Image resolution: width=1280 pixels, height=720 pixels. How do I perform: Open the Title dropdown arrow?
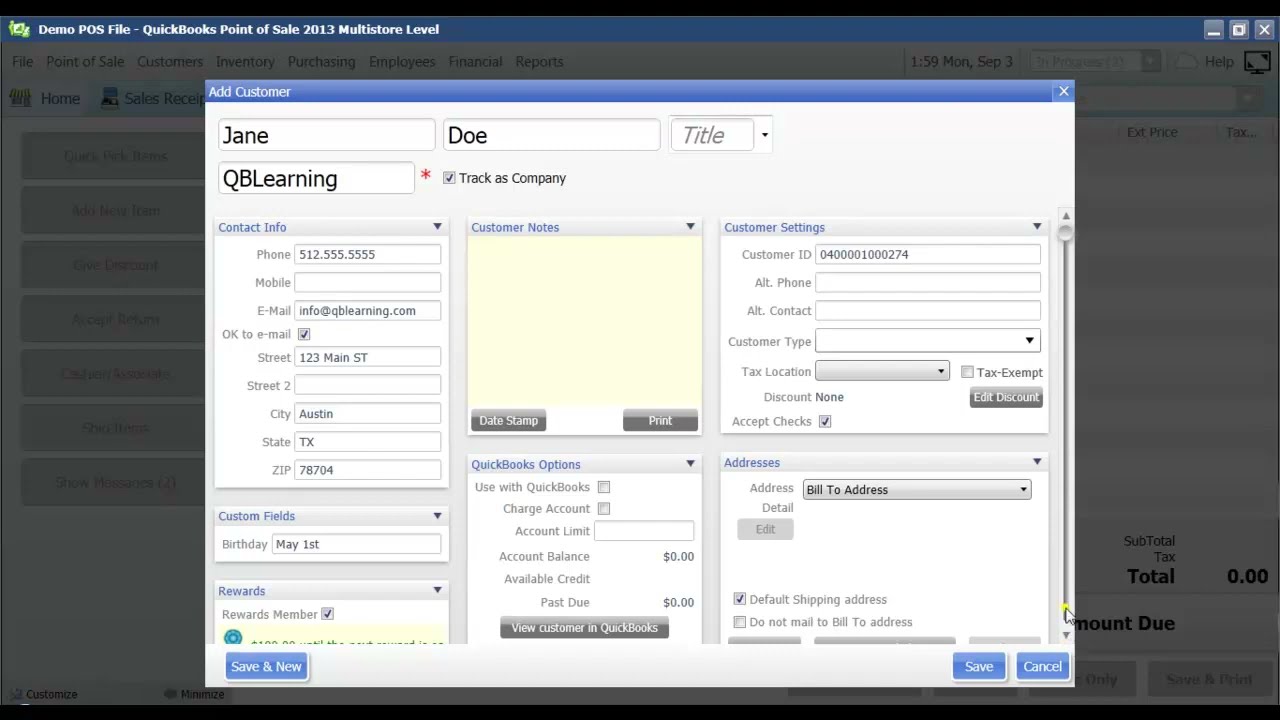coord(764,135)
